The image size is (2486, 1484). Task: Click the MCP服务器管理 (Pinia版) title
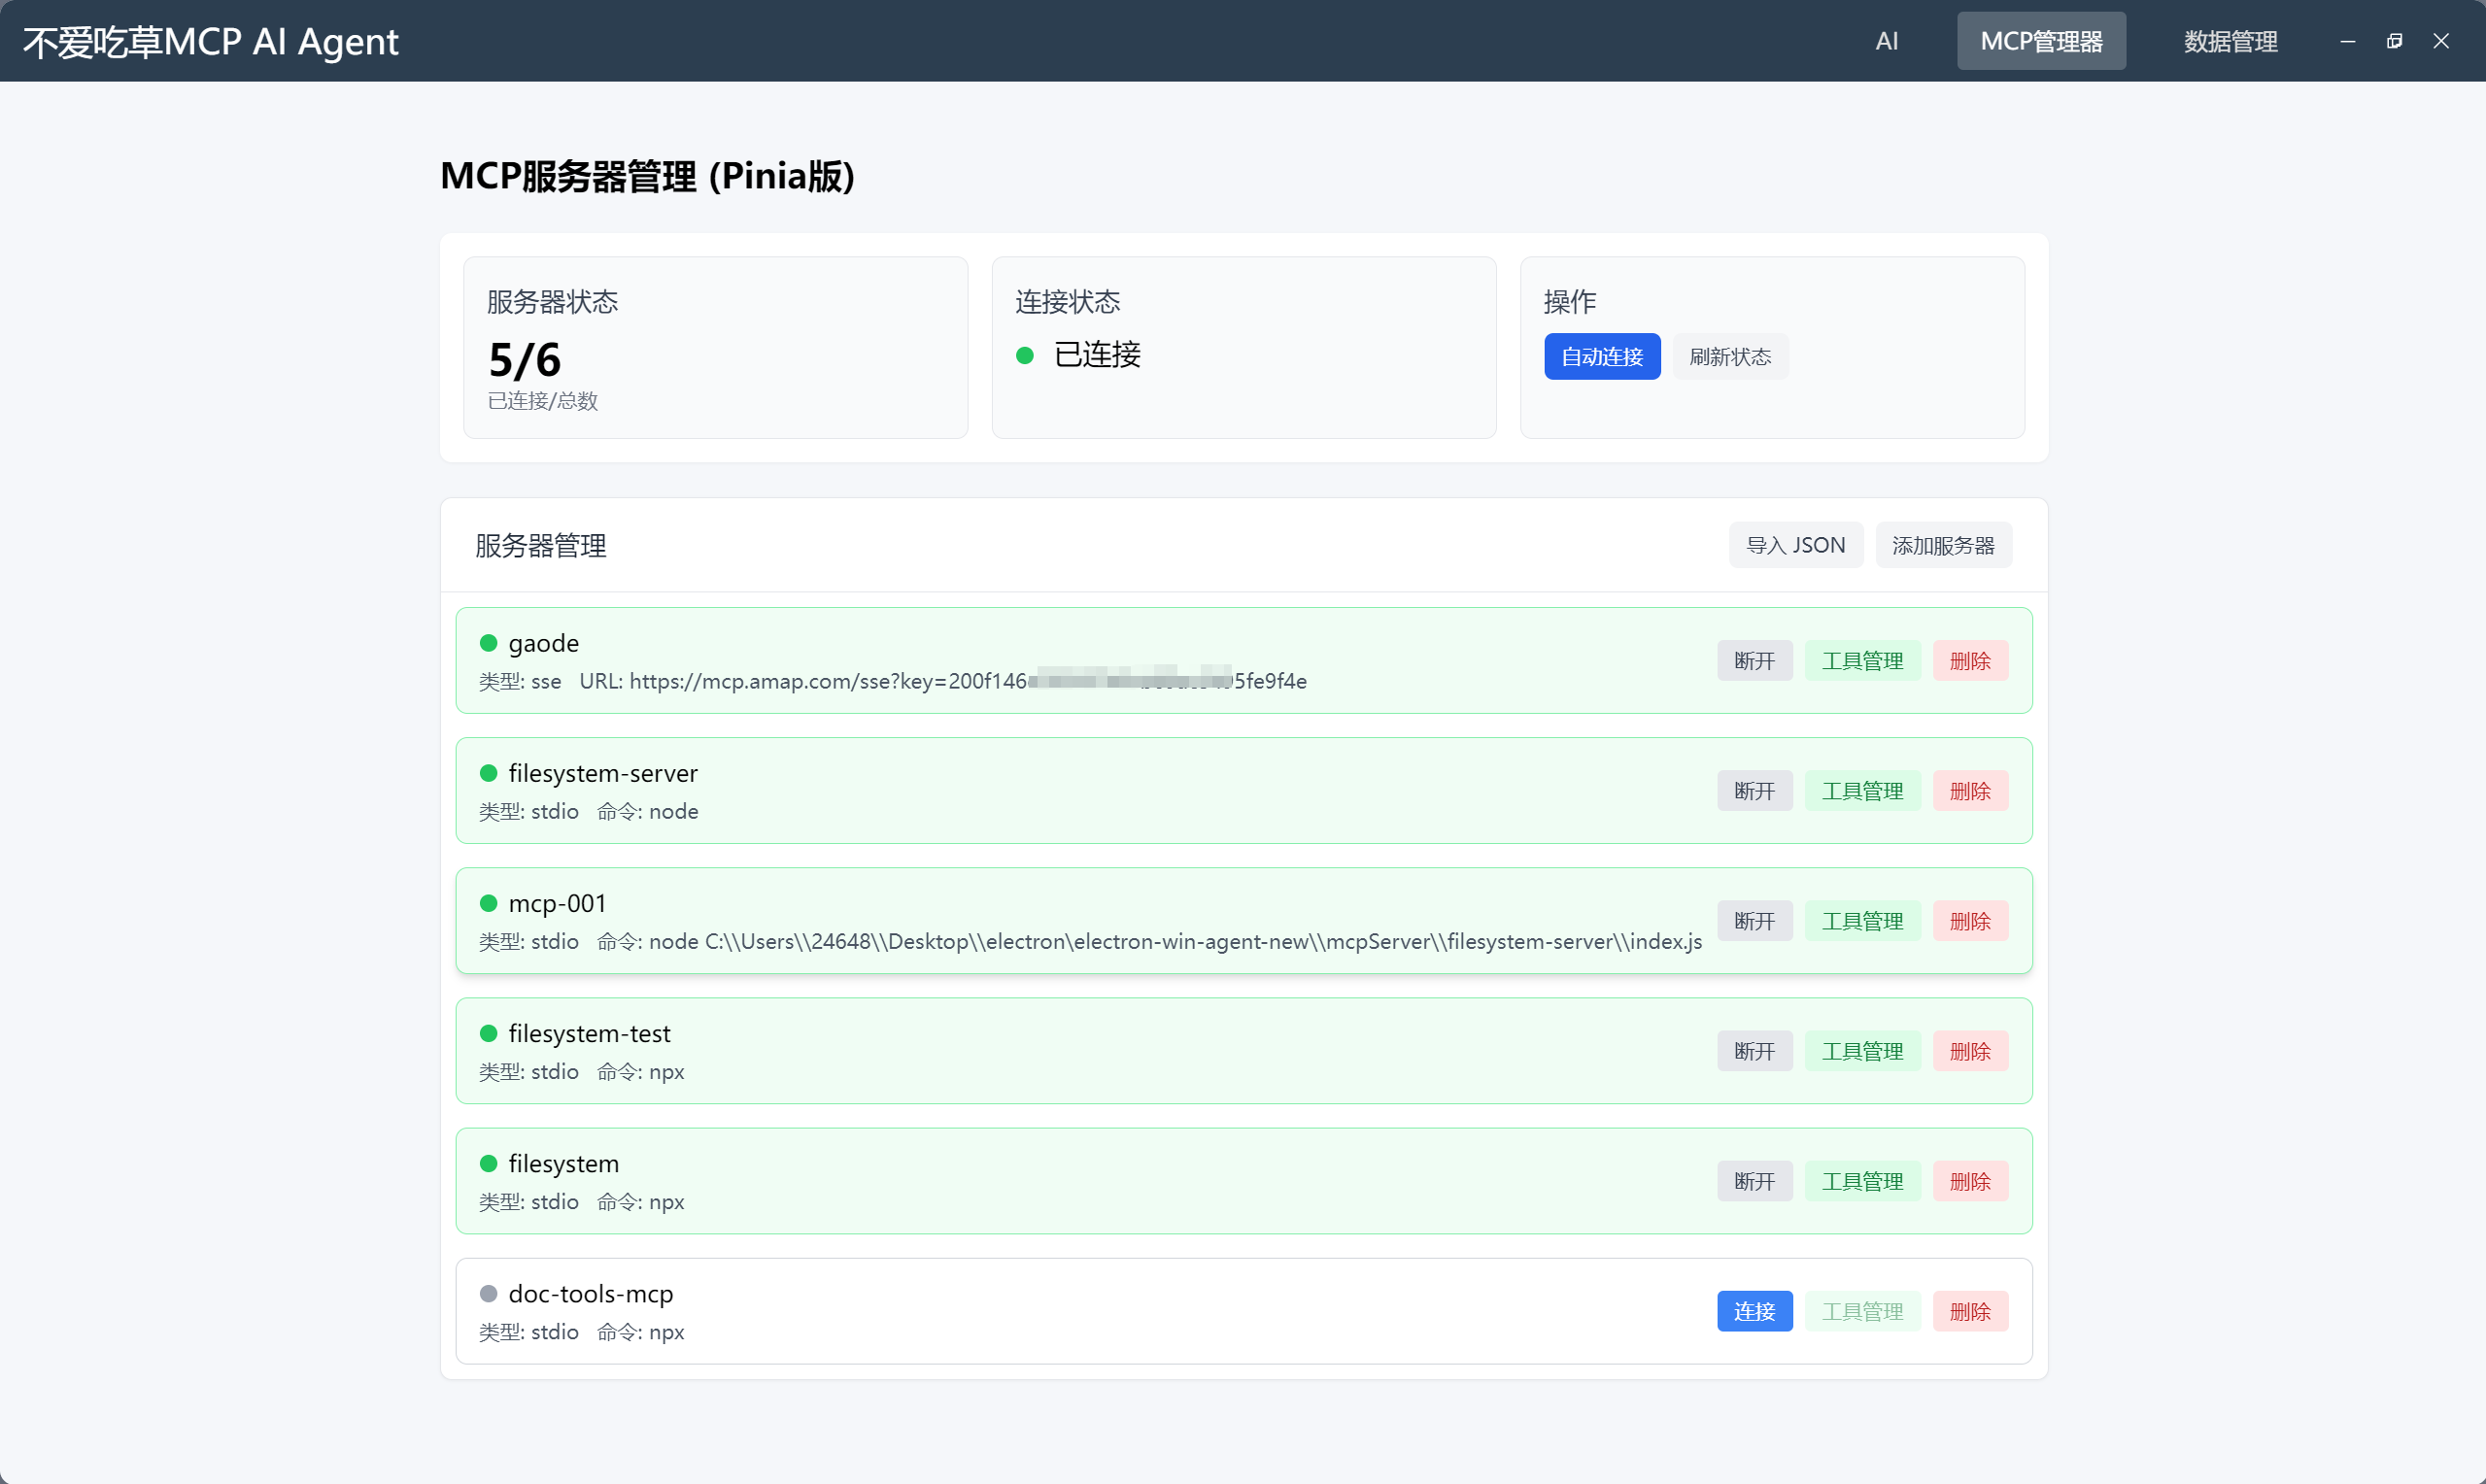pos(647,176)
